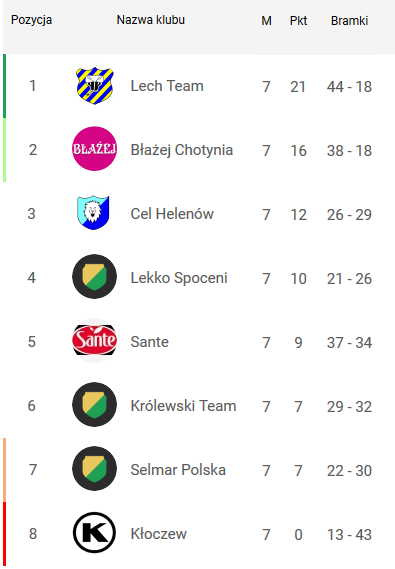Click the pink Błażej Chotynia logo
Viewport: 395px width, 569px height.
pyautogui.click(x=95, y=149)
